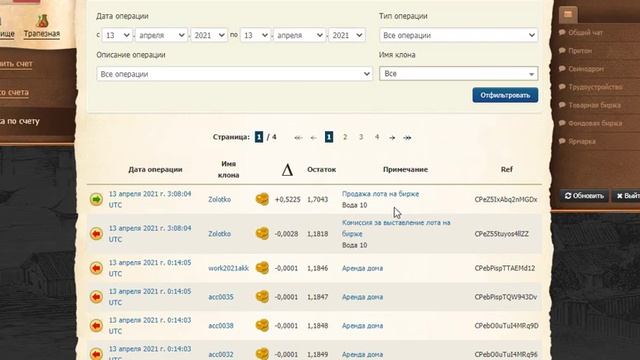Click gold coins icon in acc0038 row

(262, 325)
